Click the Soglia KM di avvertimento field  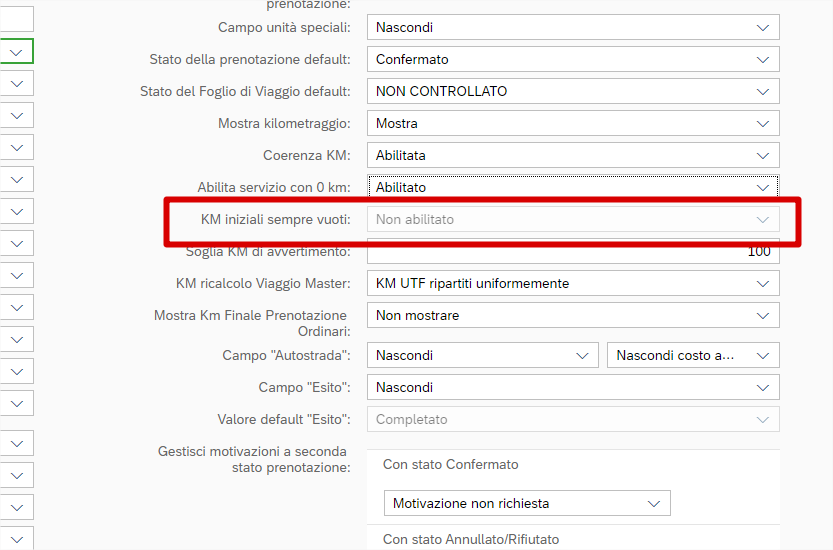pyautogui.click(x=572, y=251)
